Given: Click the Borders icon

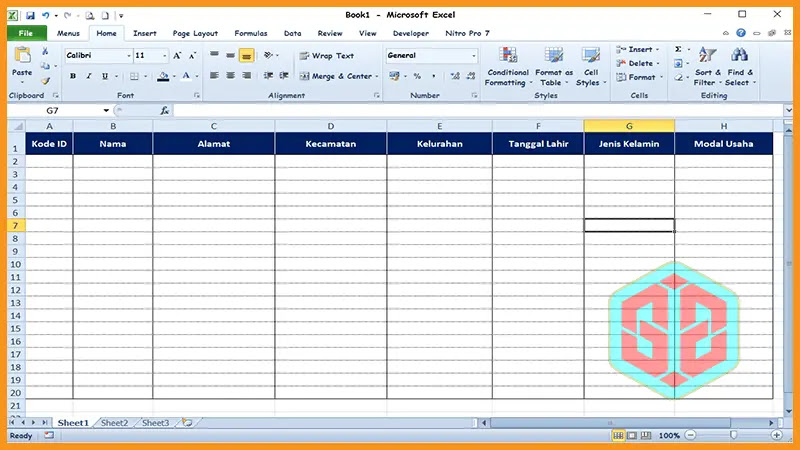Looking at the screenshot, I should pyautogui.click(x=134, y=77).
